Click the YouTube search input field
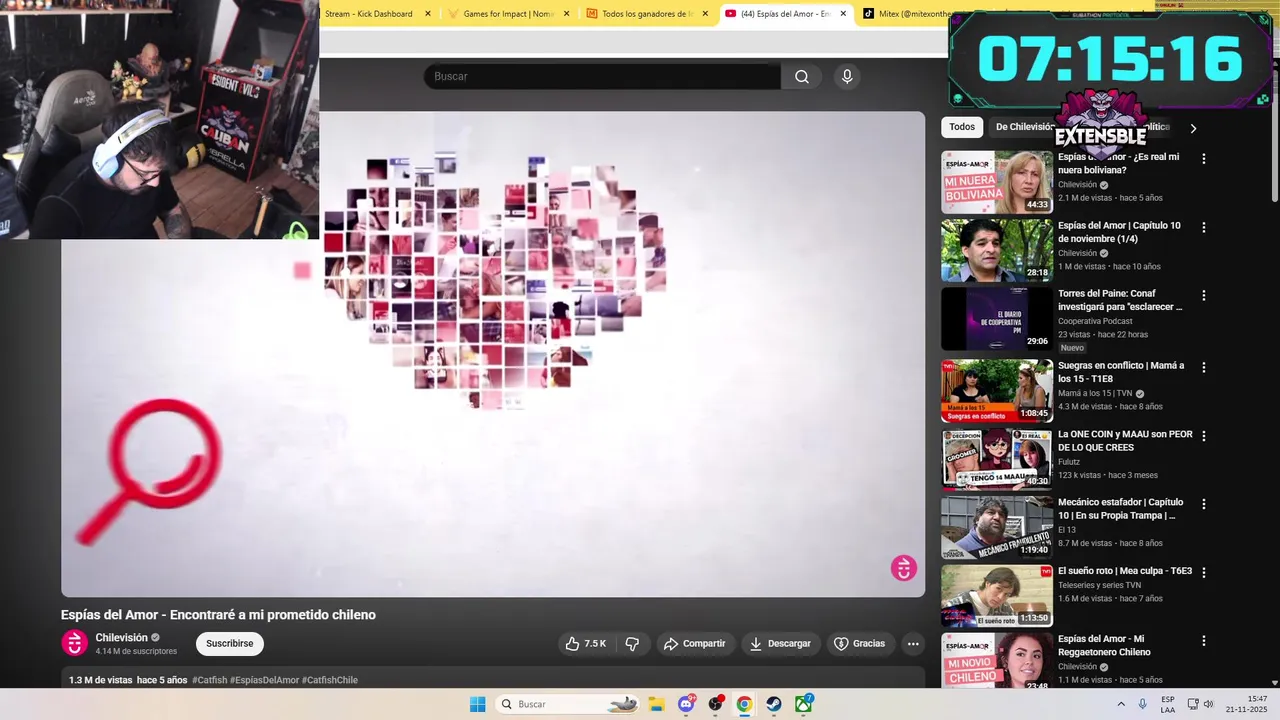 [x=602, y=77]
